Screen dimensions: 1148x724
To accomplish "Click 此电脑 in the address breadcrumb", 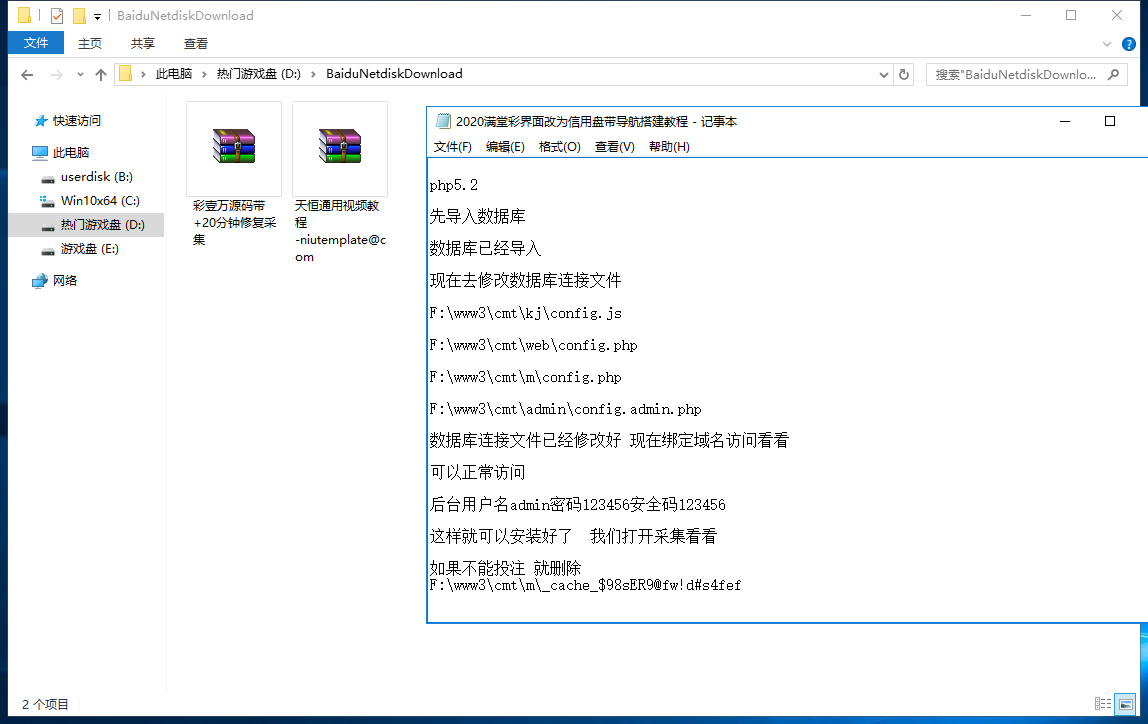I will coord(174,74).
